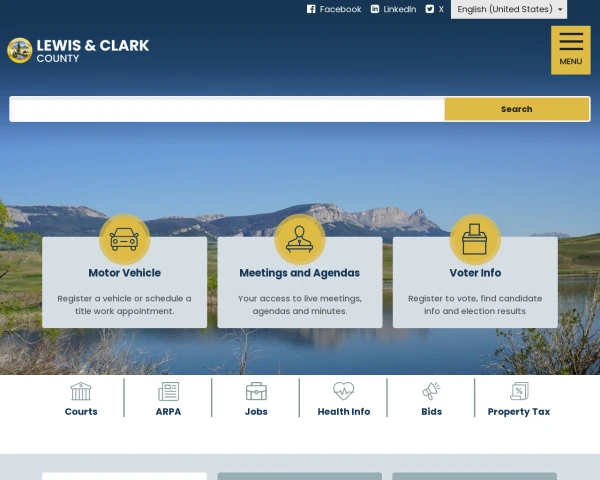600x480 pixels.
Task: Open the ARPA newspaper icon
Action: [x=168, y=391]
